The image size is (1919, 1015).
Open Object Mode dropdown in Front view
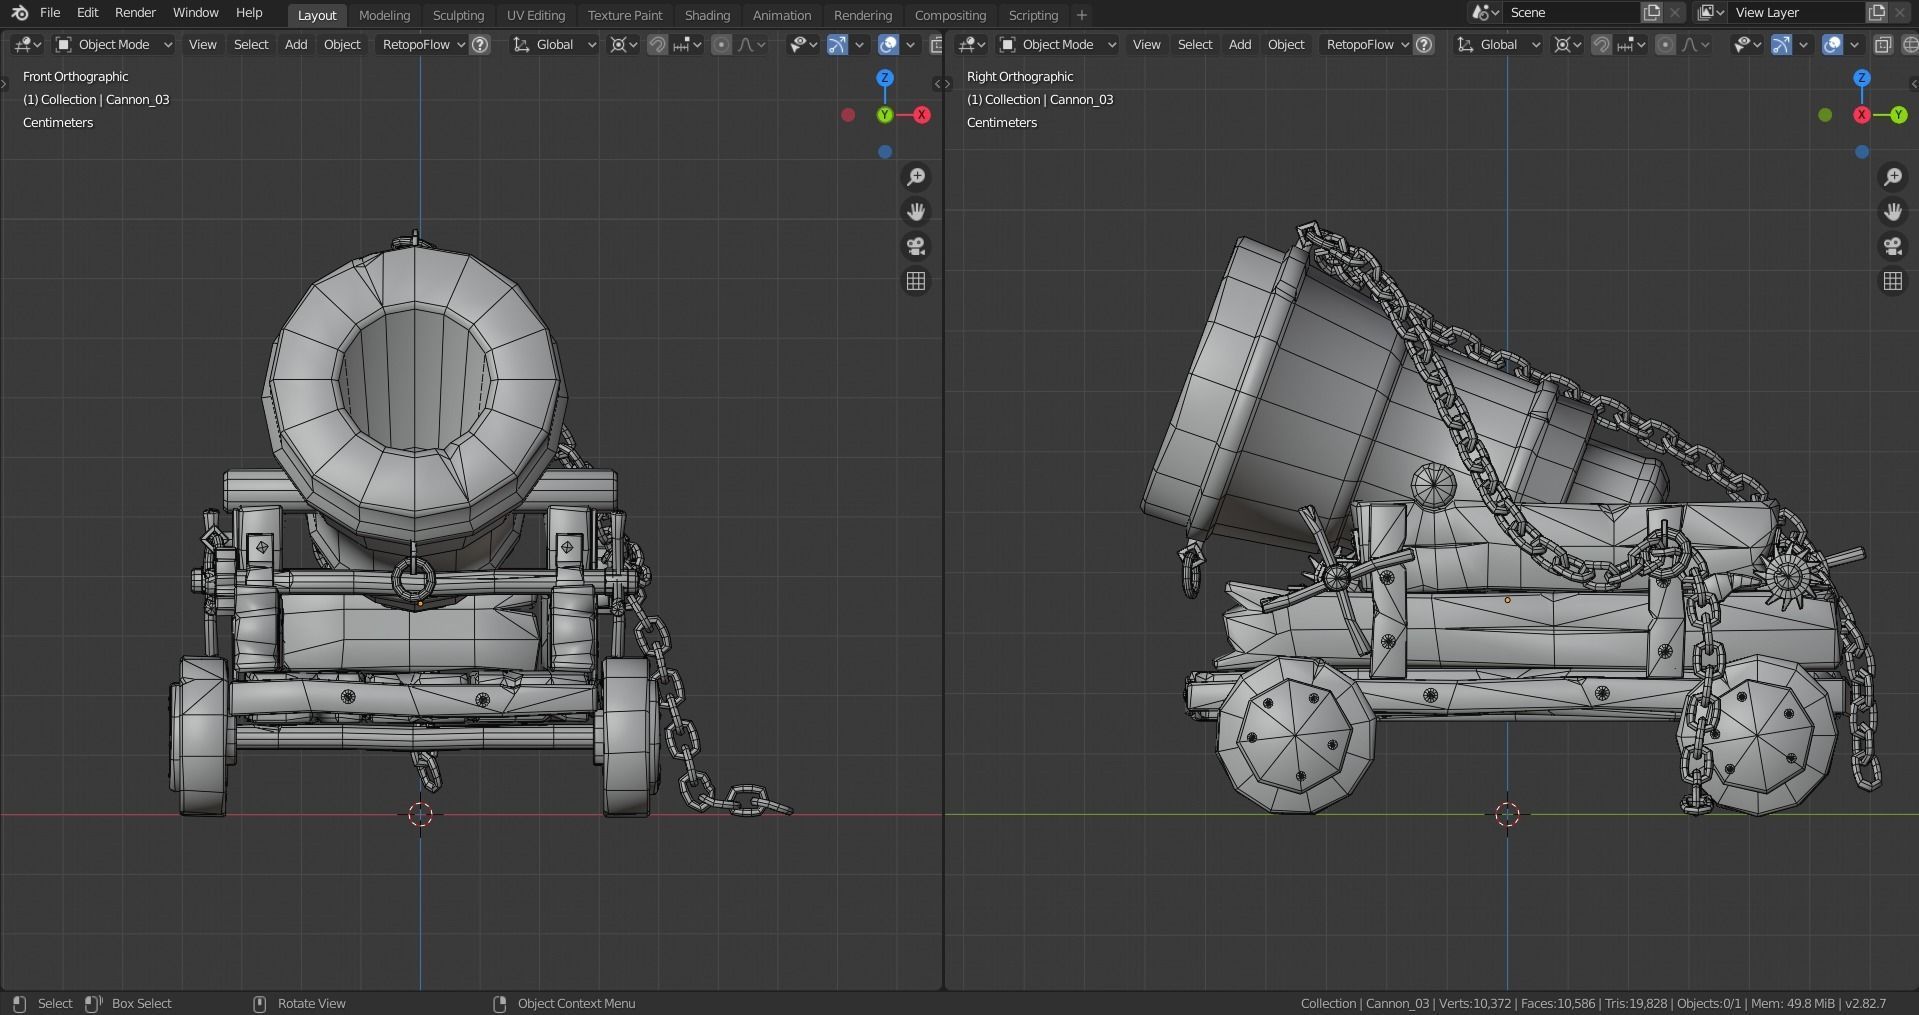114,44
